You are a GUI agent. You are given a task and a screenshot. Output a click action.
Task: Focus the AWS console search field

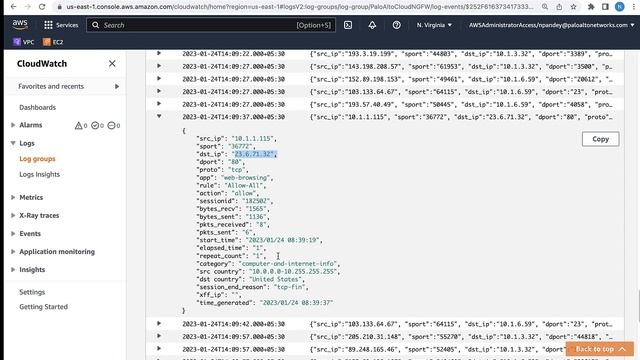[x=211, y=25]
